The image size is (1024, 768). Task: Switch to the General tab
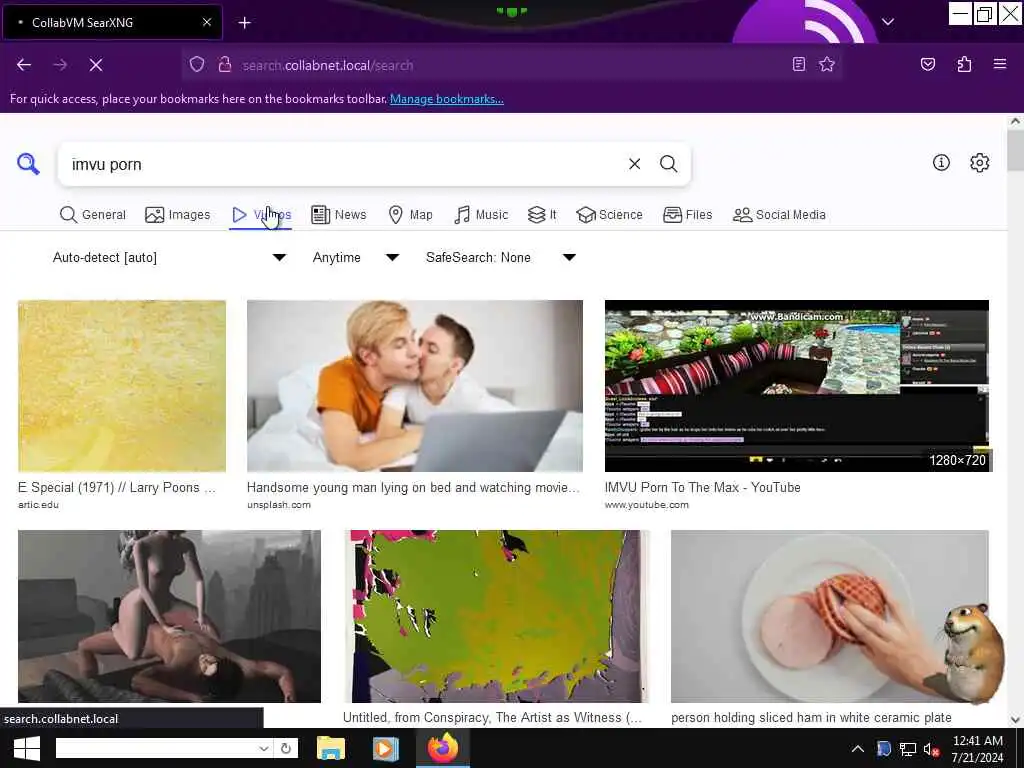(93, 215)
